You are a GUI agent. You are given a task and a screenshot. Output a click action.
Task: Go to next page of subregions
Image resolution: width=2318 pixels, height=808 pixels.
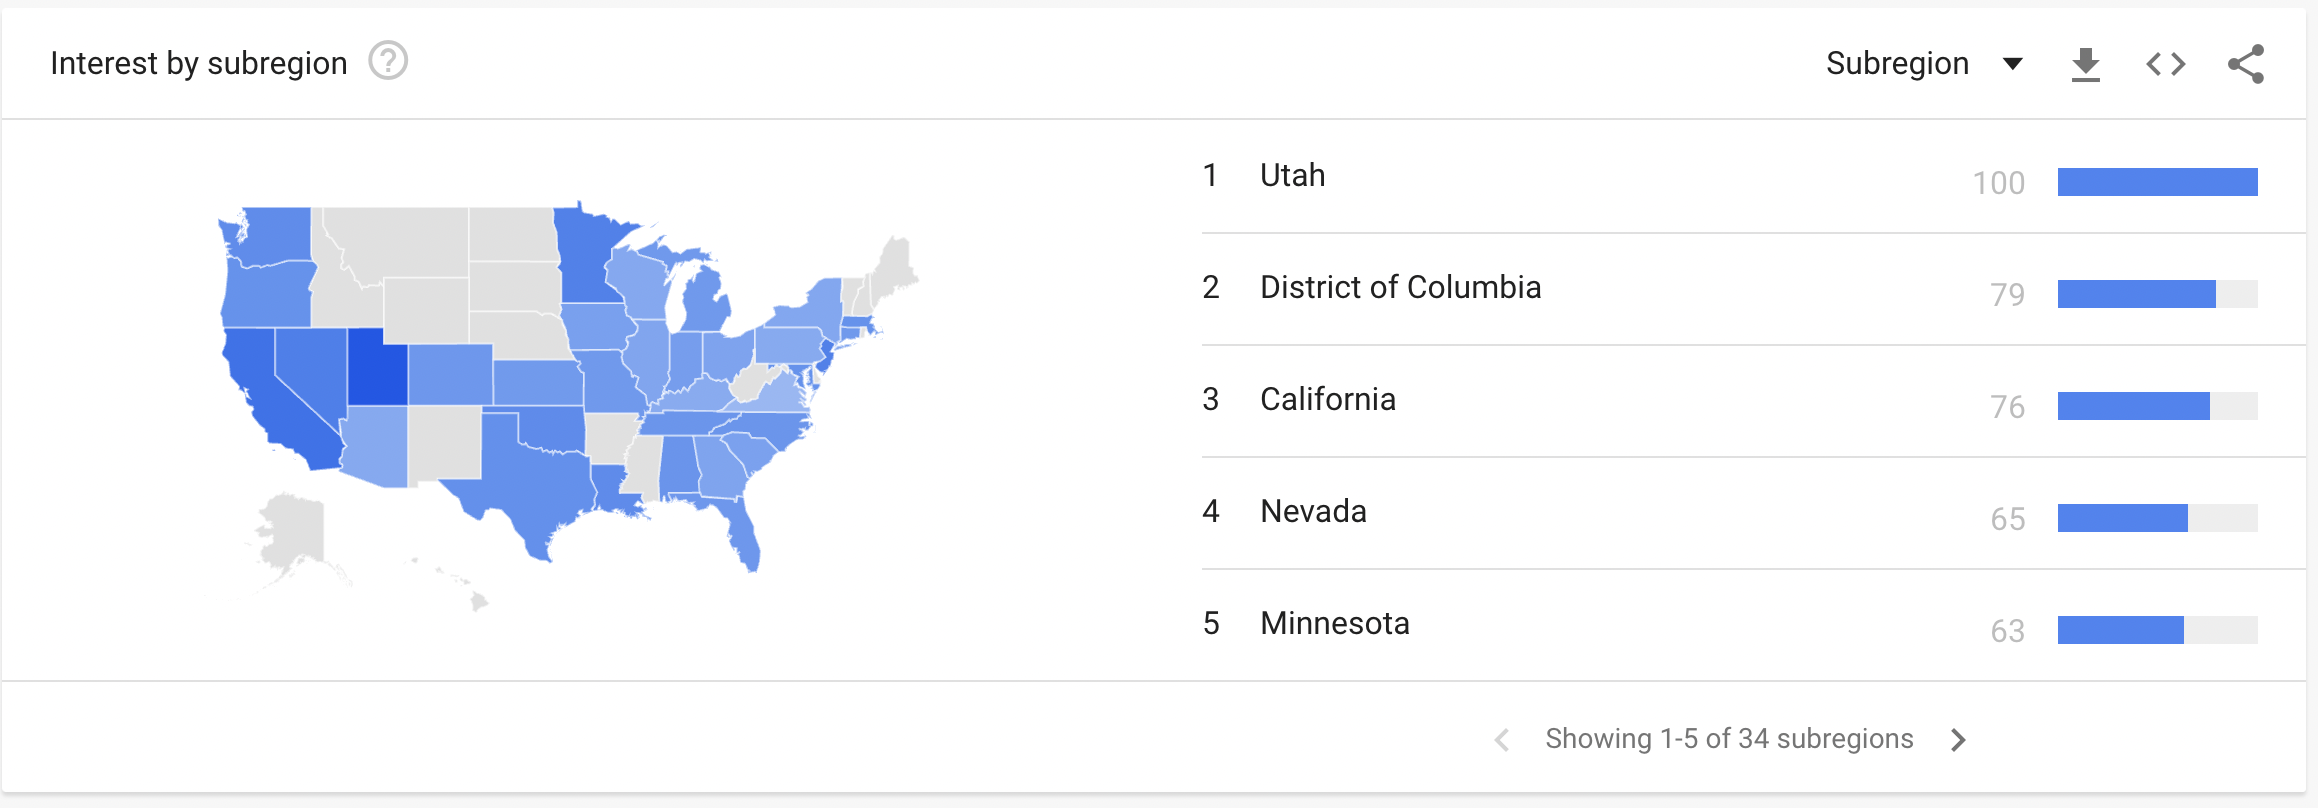tap(1958, 739)
